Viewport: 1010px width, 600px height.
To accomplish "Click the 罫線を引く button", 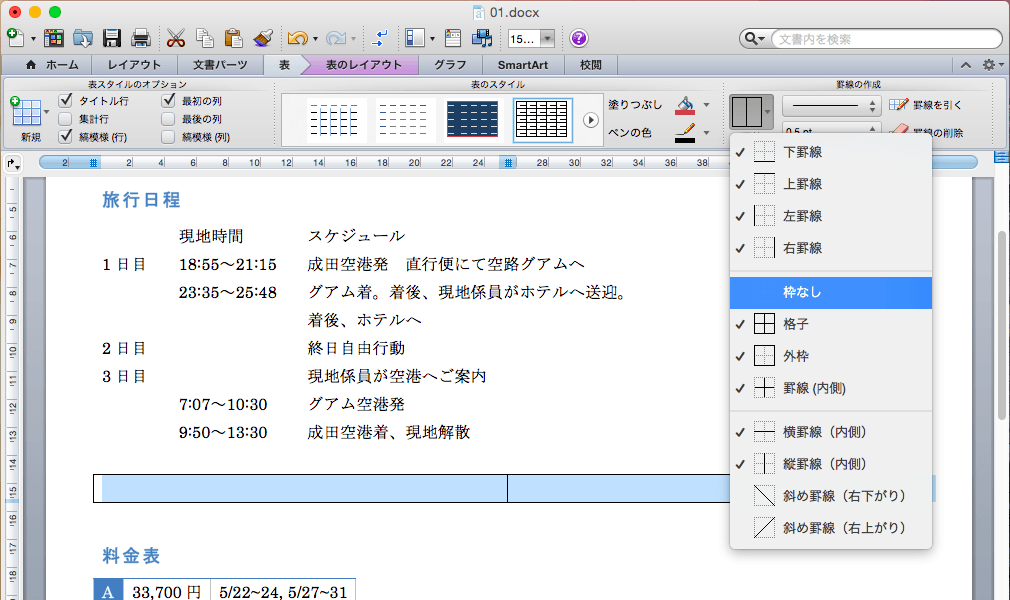I will pos(926,104).
